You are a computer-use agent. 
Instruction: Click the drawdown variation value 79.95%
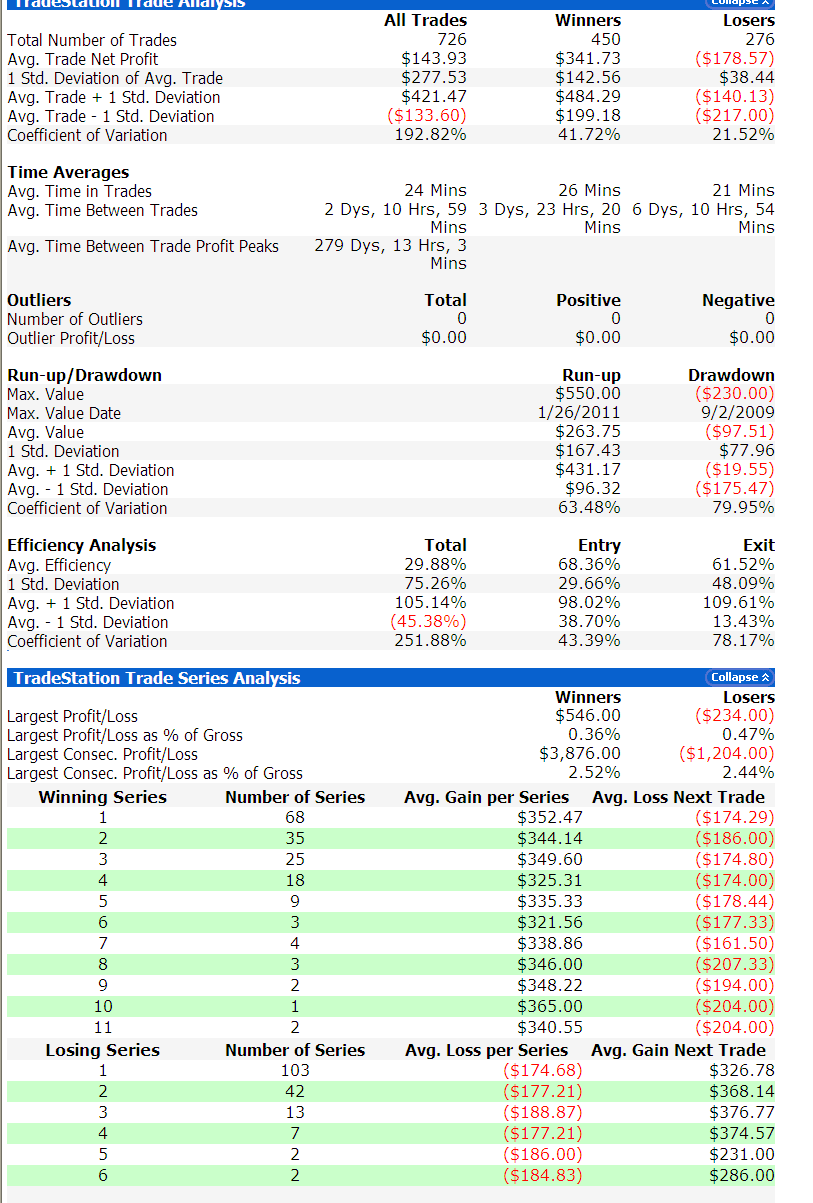pyautogui.click(x=743, y=508)
